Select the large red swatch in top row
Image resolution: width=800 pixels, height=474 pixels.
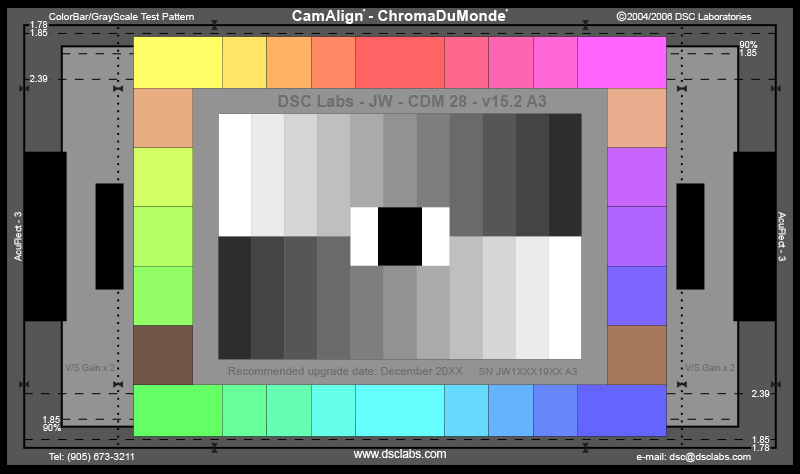[x=399, y=62]
